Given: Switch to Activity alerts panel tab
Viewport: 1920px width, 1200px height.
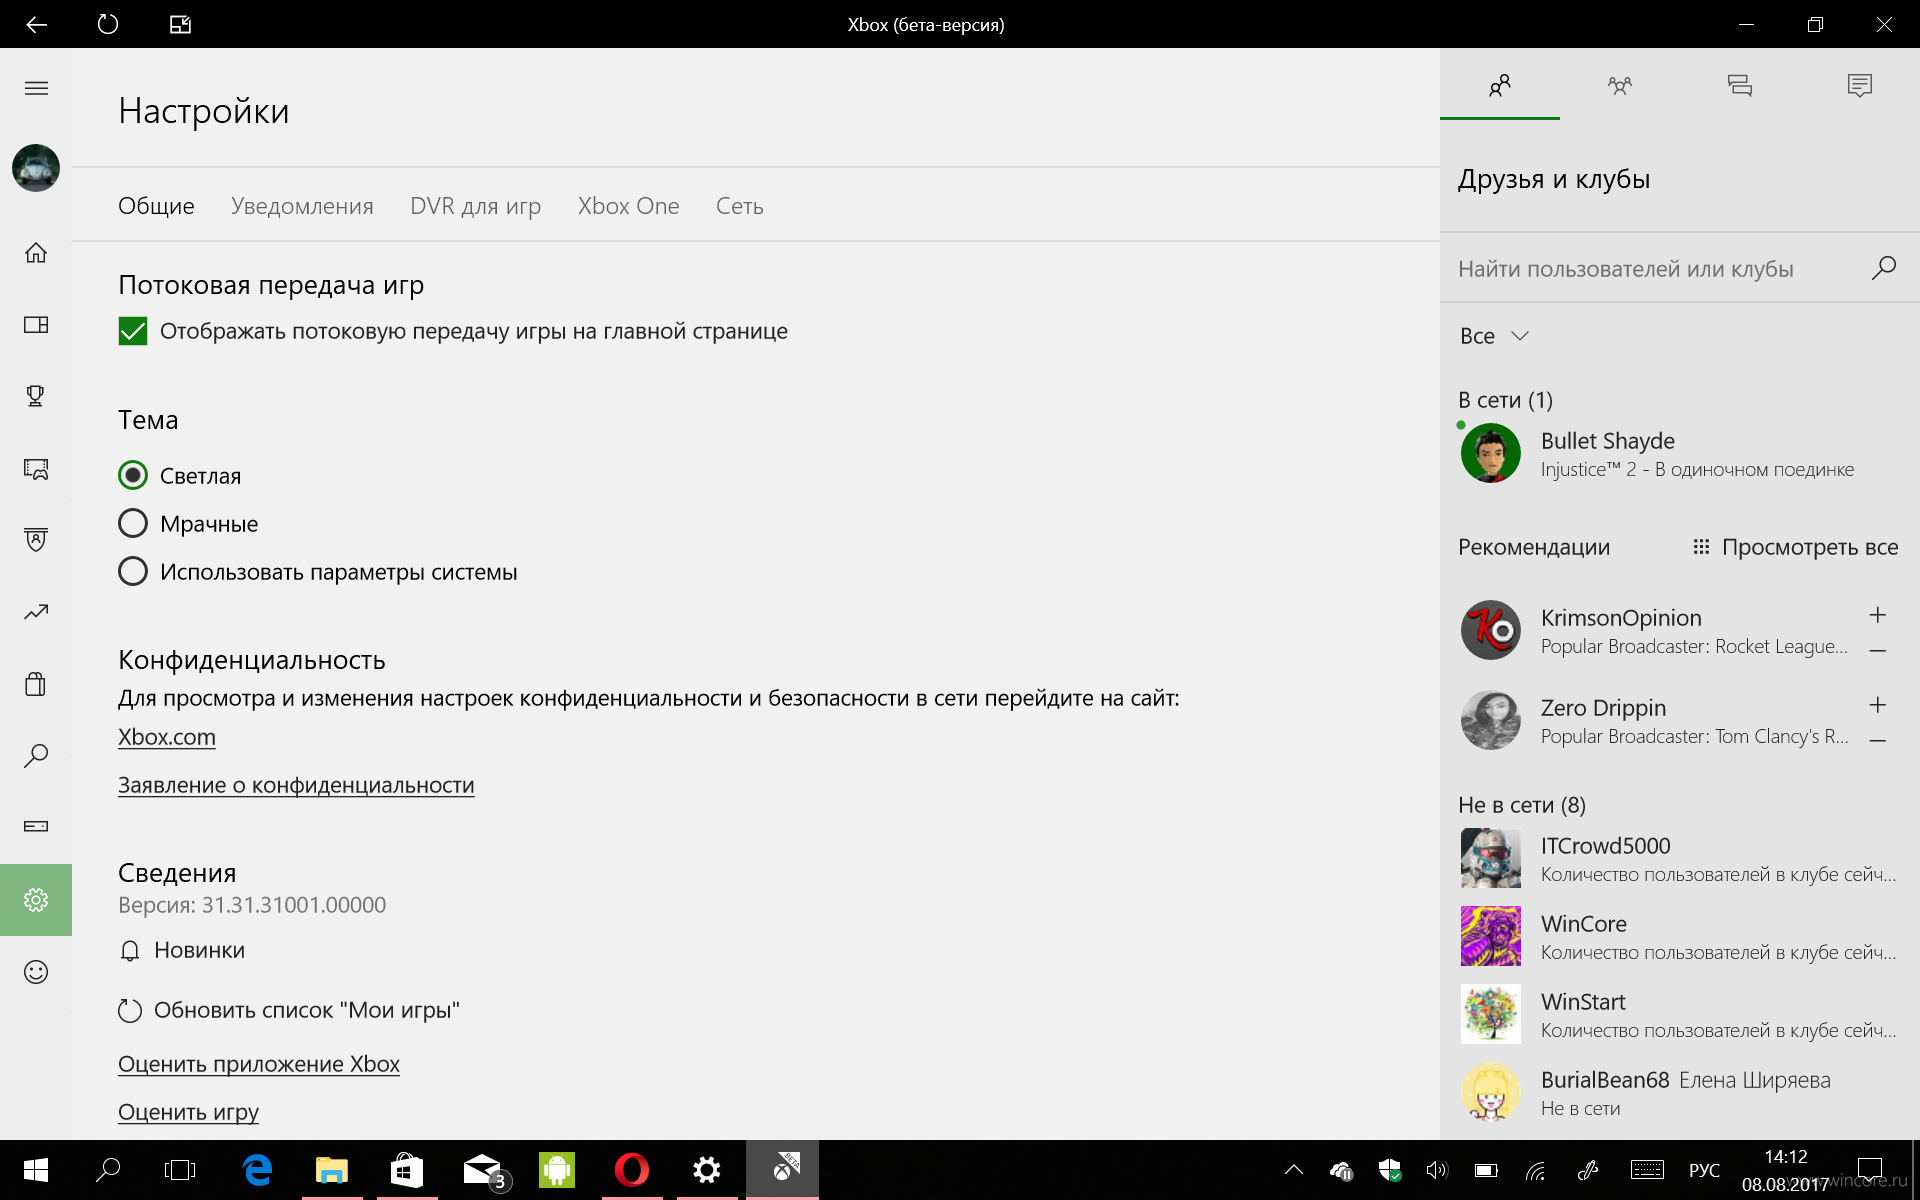Looking at the screenshot, I should [x=1859, y=85].
